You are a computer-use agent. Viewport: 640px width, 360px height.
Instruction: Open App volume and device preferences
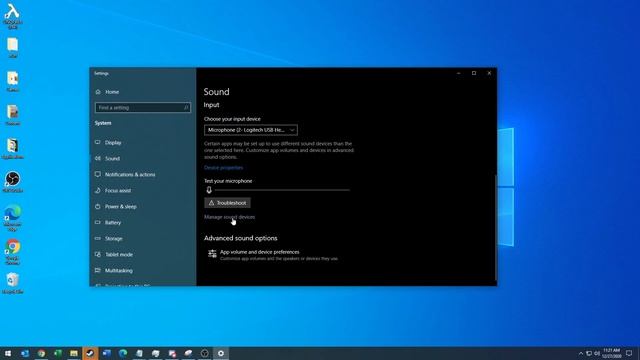273,255
